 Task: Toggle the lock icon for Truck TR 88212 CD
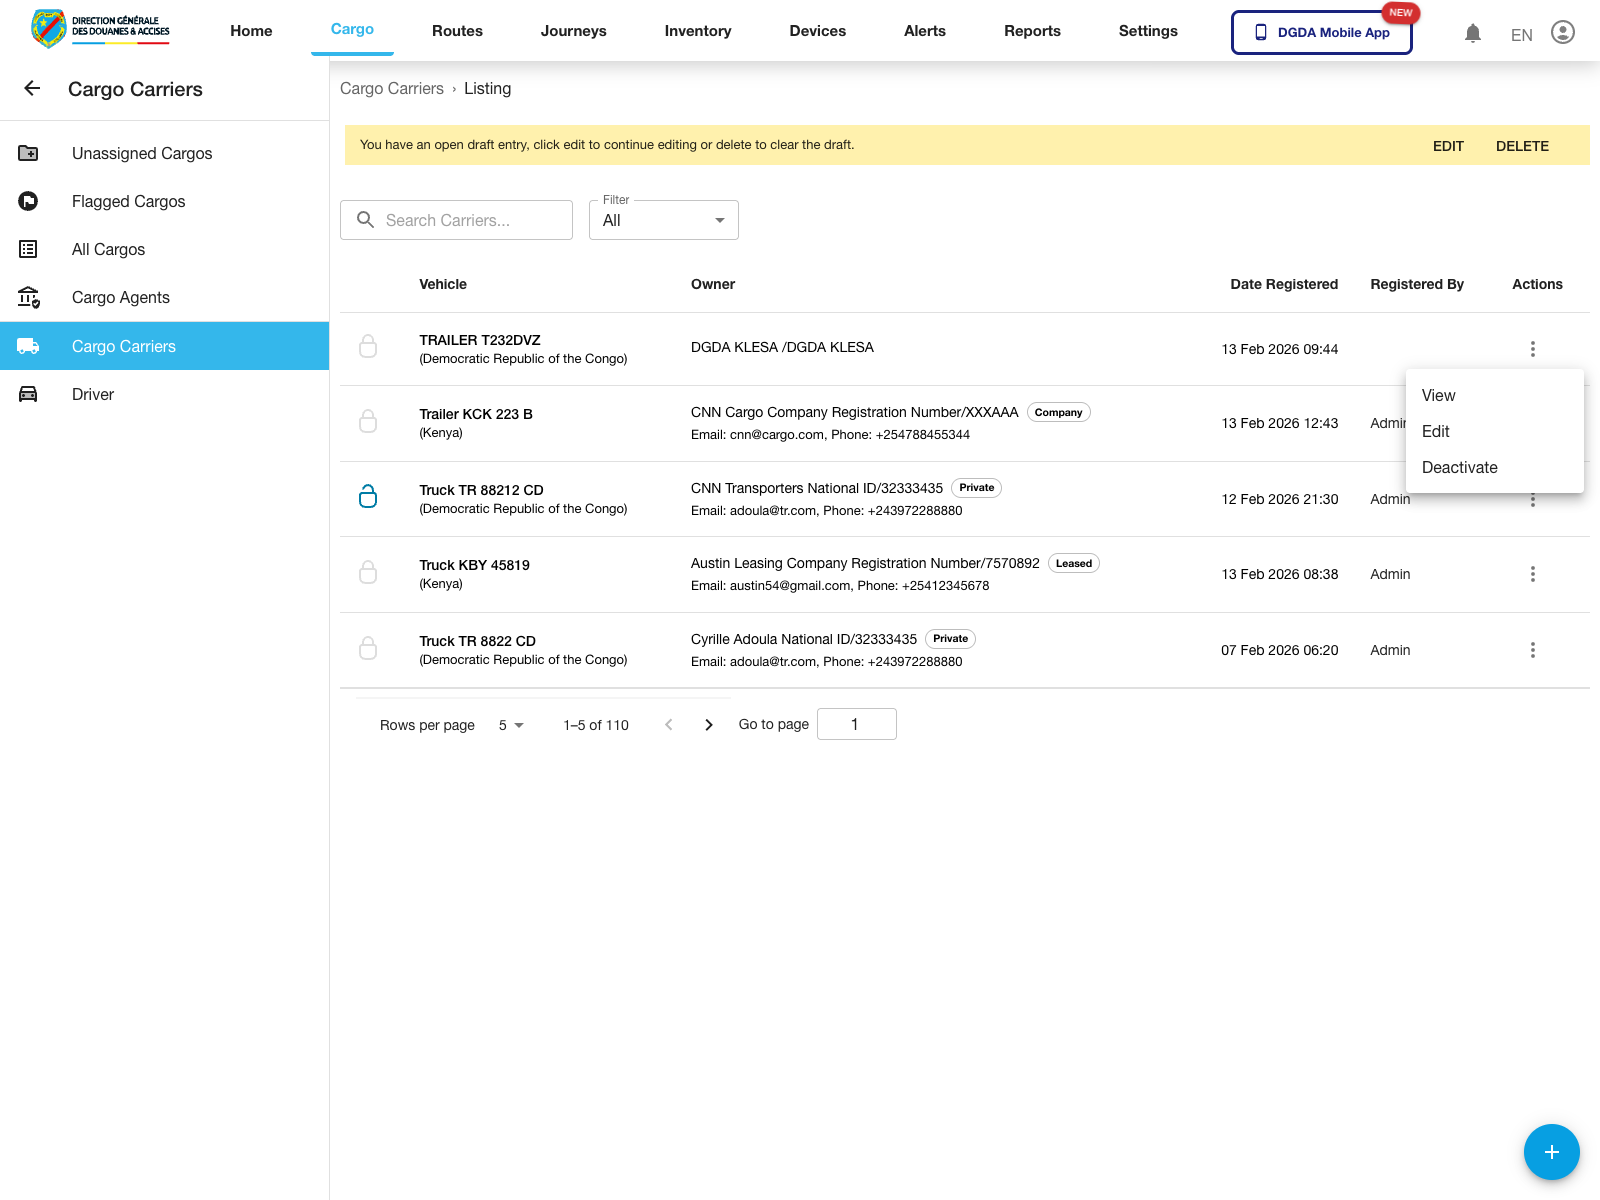pos(368,497)
